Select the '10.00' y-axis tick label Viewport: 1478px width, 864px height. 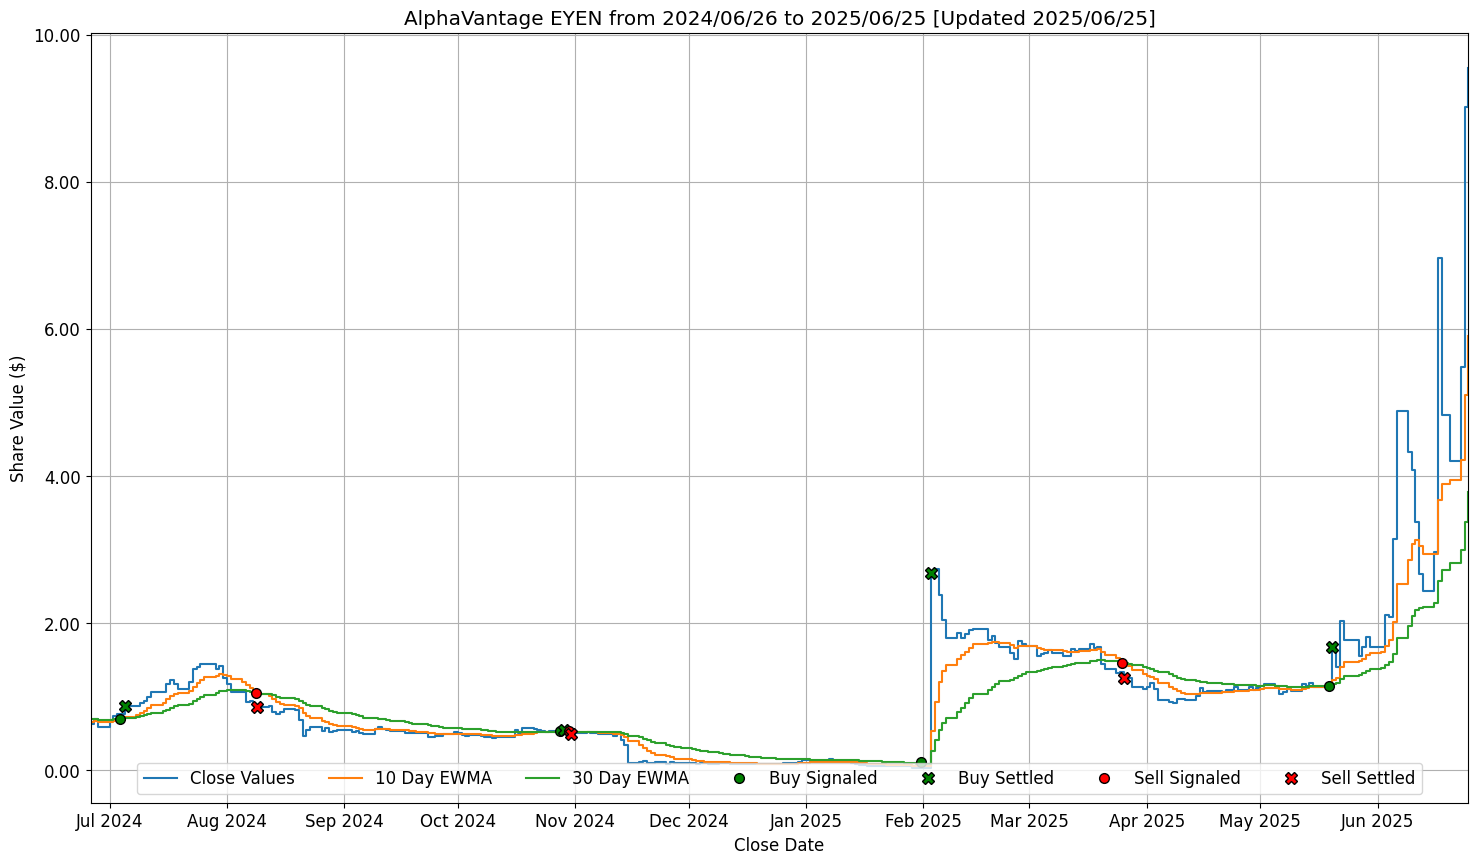coord(57,36)
